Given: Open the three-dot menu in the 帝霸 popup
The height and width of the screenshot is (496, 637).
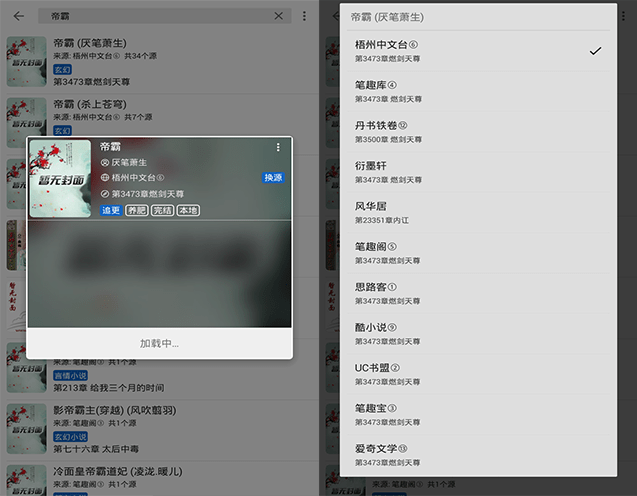Looking at the screenshot, I should tap(278, 147).
